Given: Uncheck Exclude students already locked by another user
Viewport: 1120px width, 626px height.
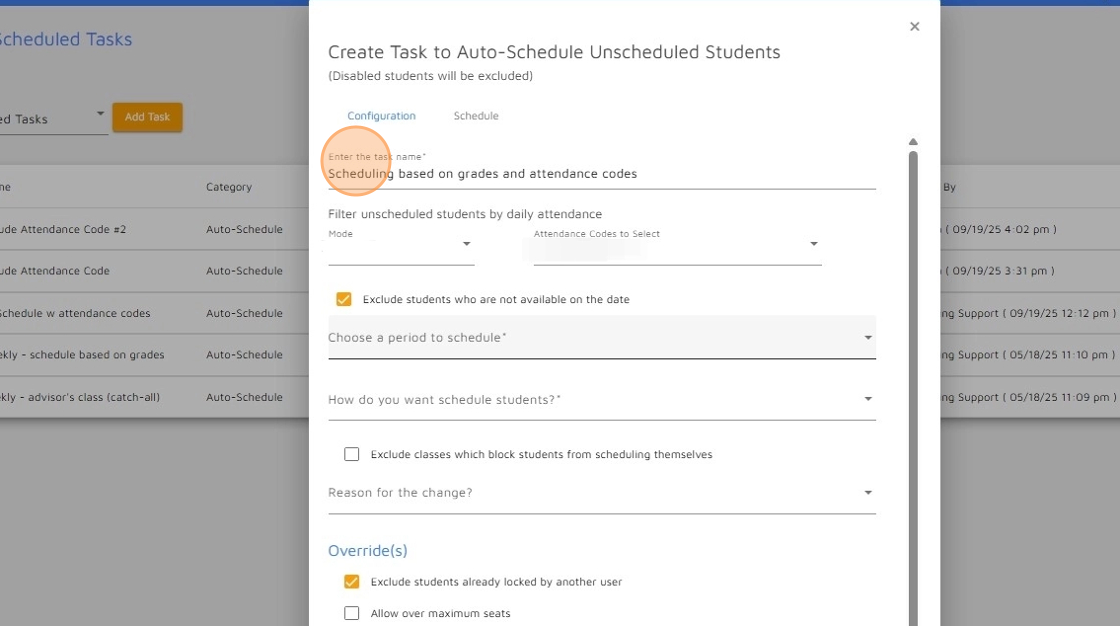Looking at the screenshot, I should [x=351, y=582].
